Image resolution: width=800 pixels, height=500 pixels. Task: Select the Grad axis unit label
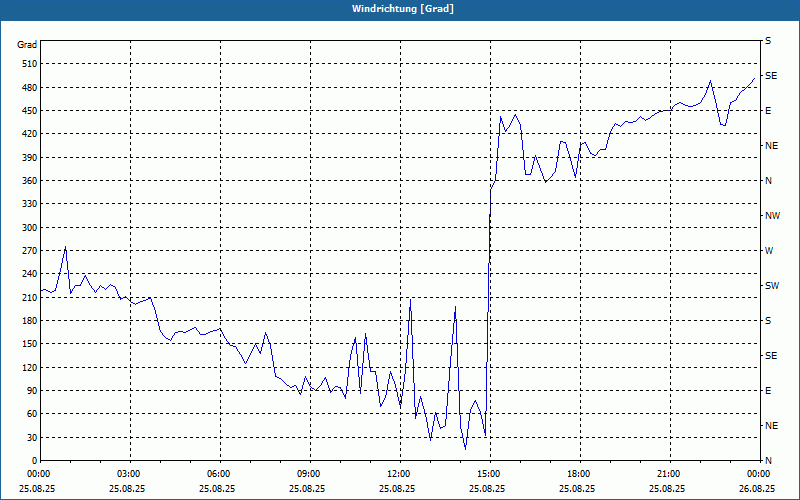click(x=27, y=45)
